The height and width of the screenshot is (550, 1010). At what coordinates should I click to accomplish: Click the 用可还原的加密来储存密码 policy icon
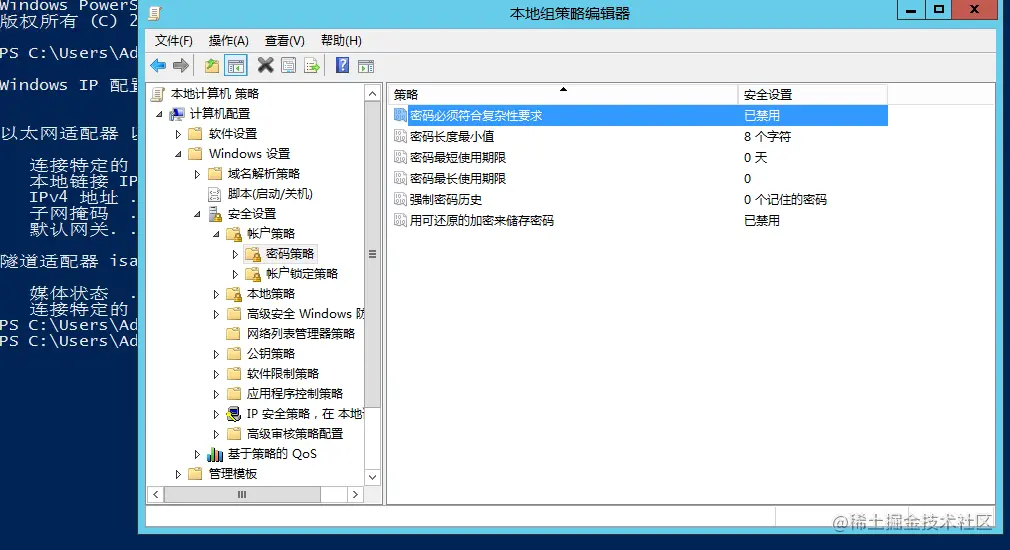pos(401,220)
